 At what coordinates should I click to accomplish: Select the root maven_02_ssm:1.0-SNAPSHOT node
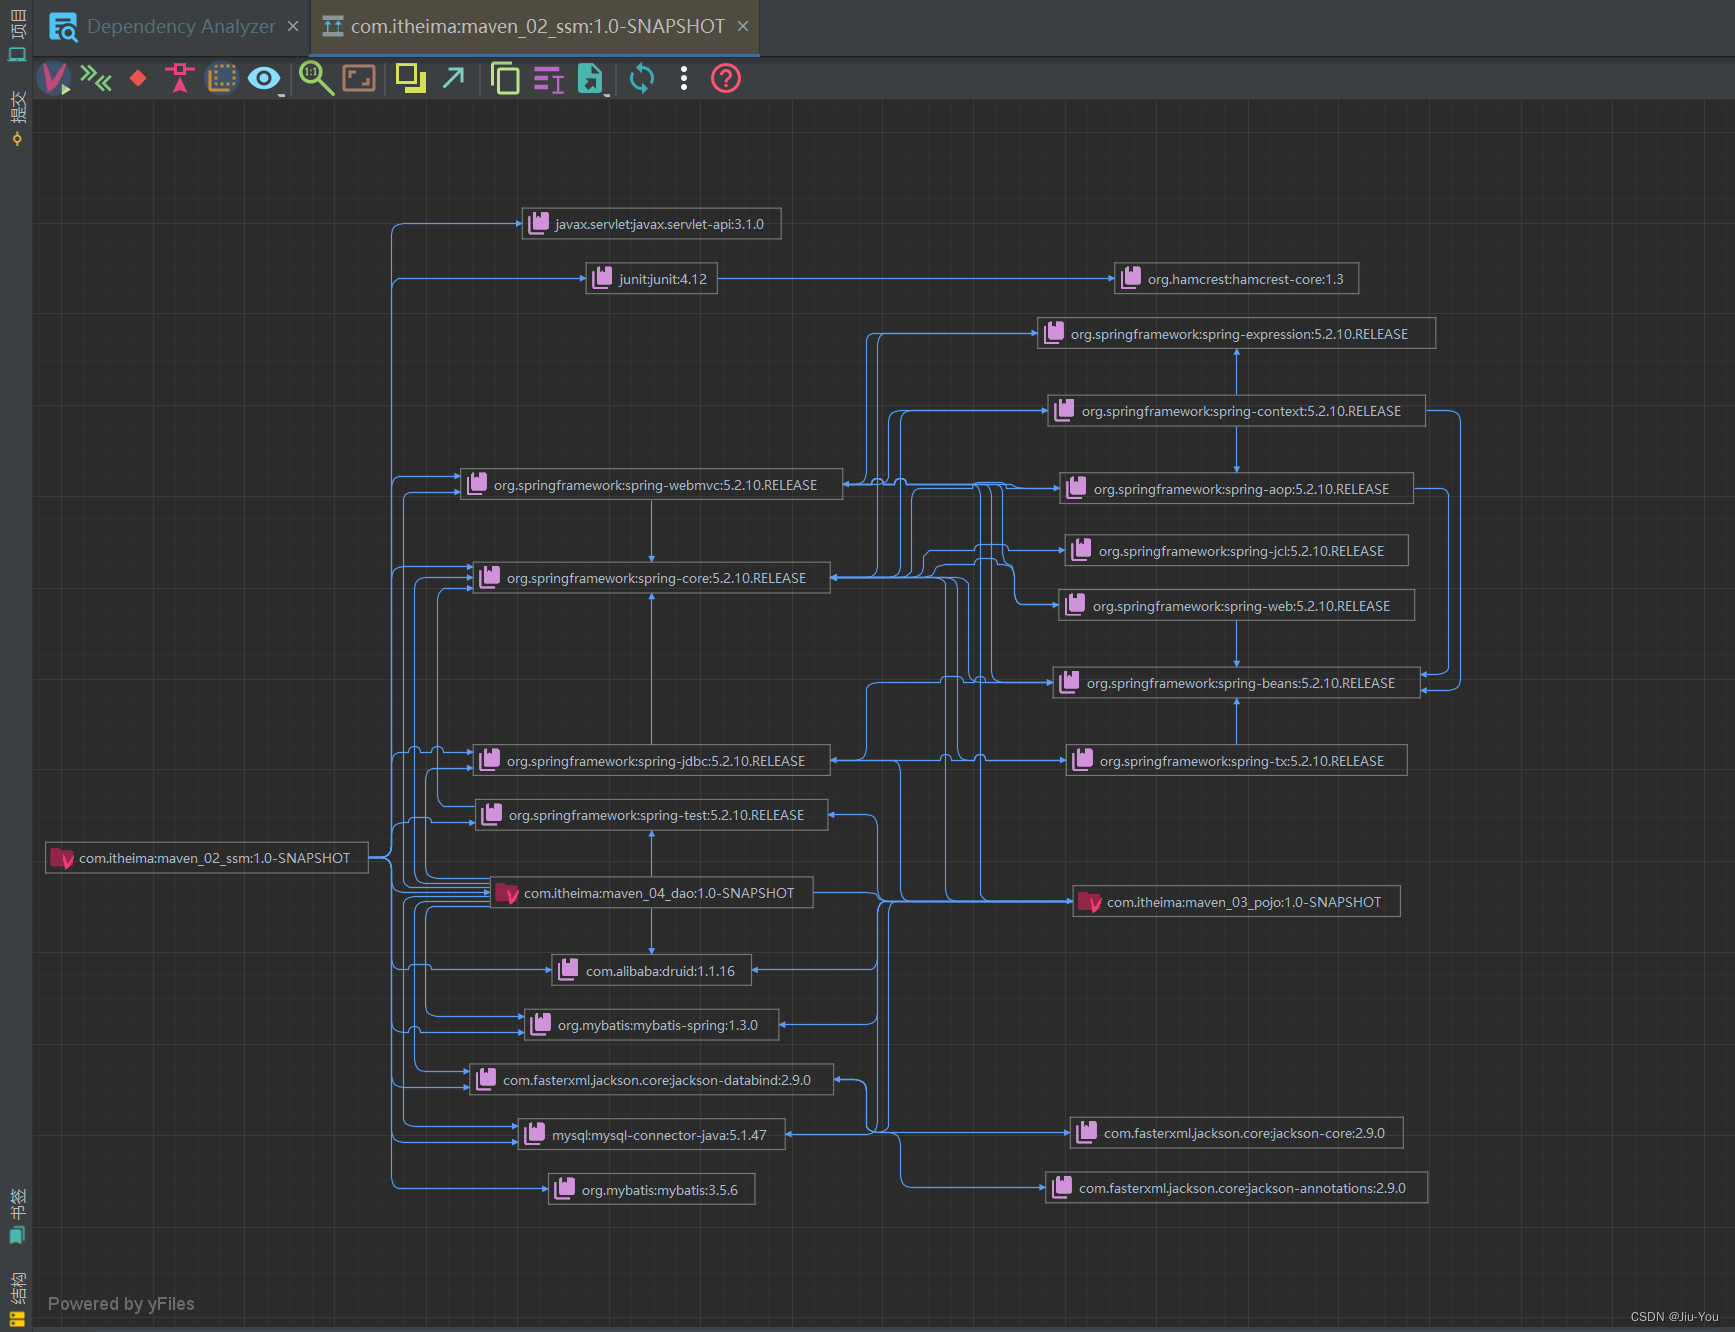pyautogui.click(x=207, y=858)
